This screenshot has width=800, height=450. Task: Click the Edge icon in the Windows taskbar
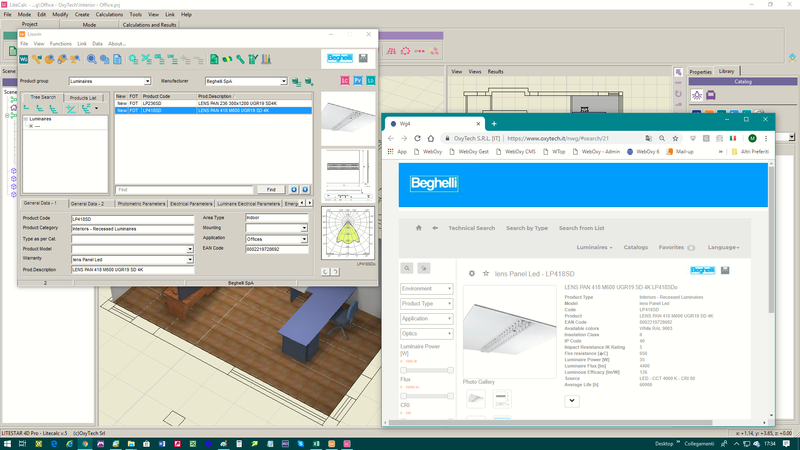point(54,444)
